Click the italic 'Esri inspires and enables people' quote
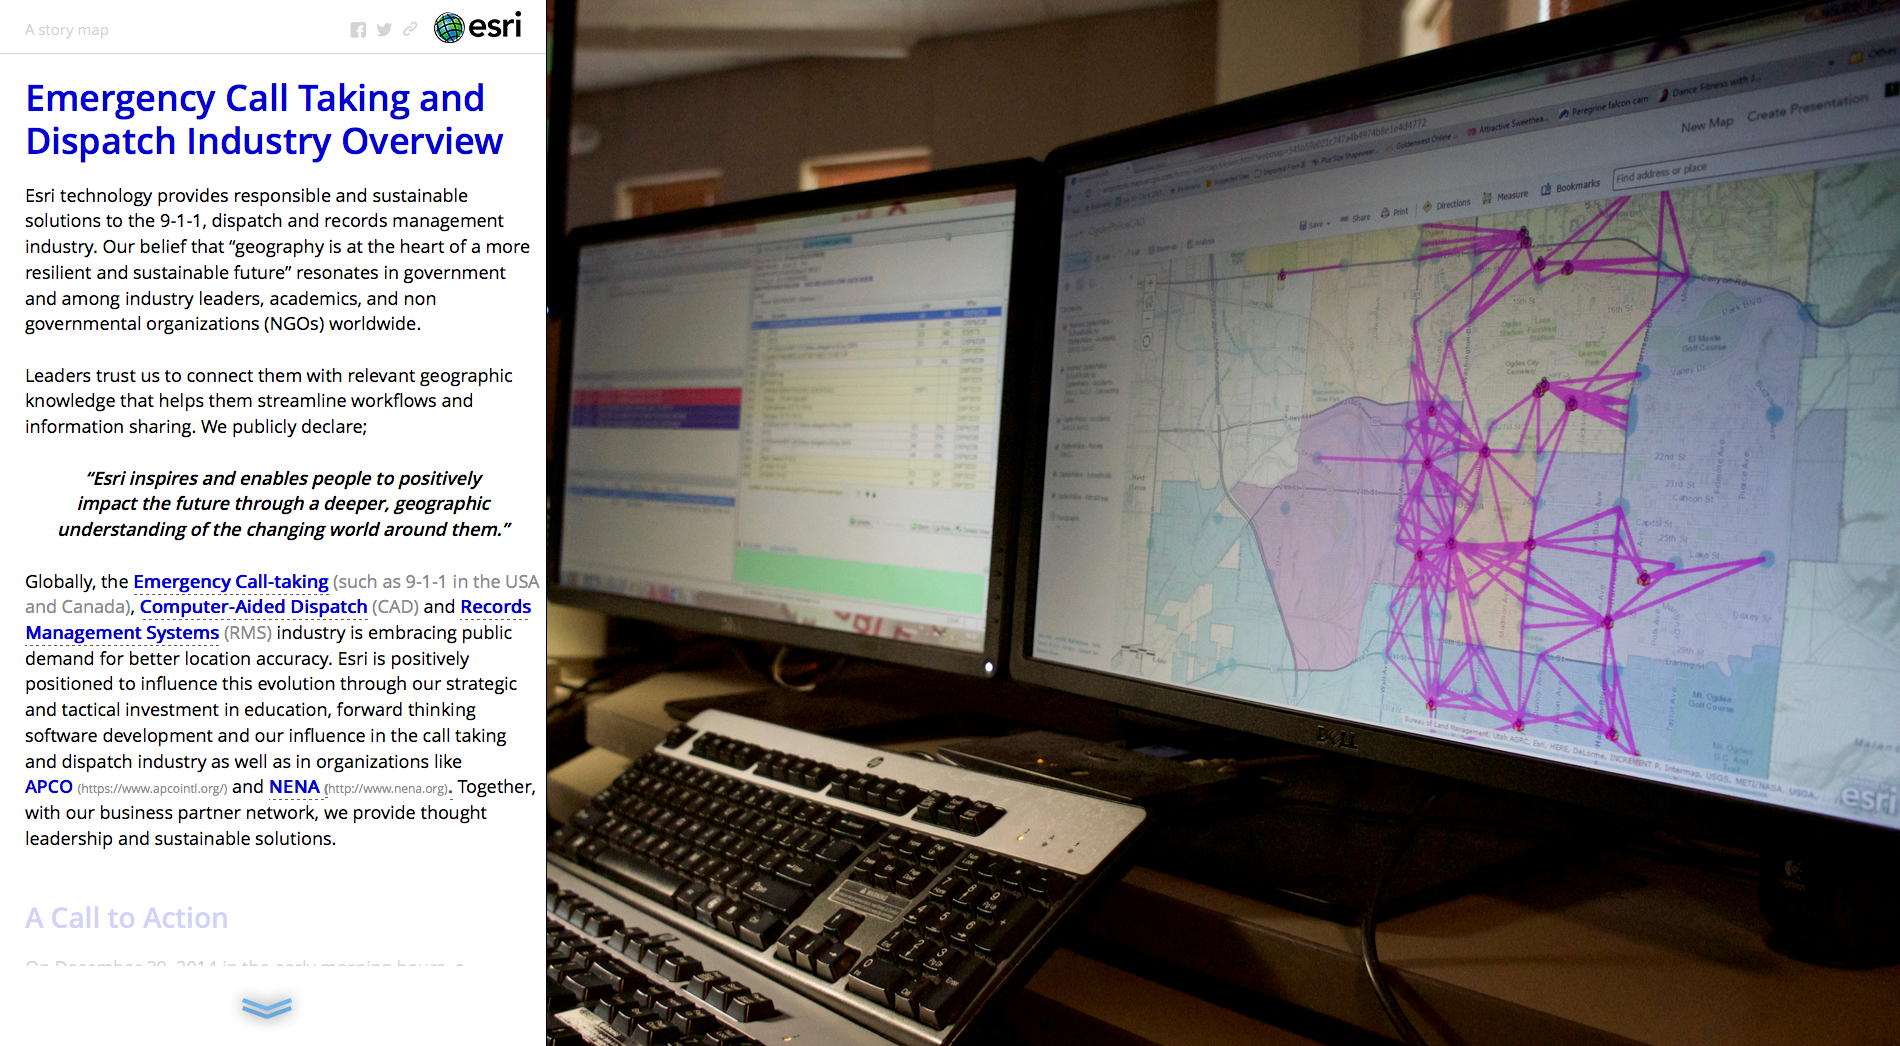 (x=284, y=504)
